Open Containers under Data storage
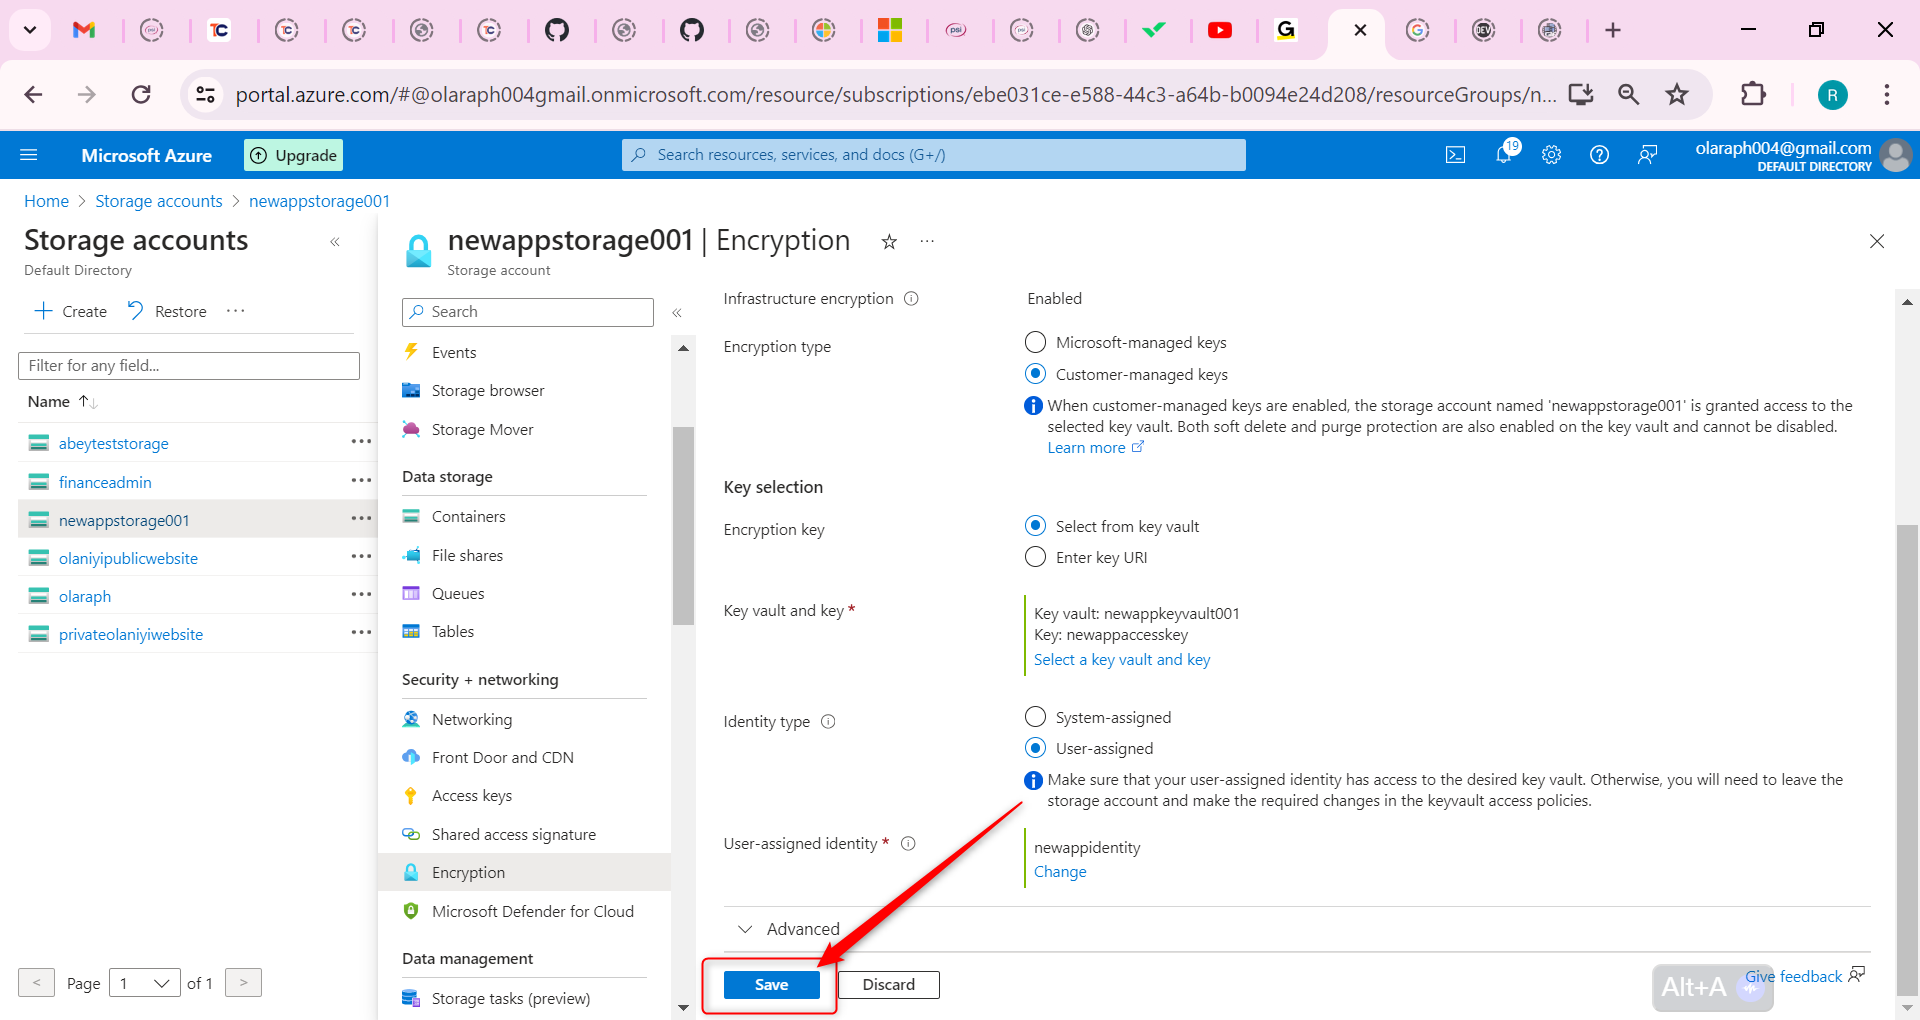 468,516
